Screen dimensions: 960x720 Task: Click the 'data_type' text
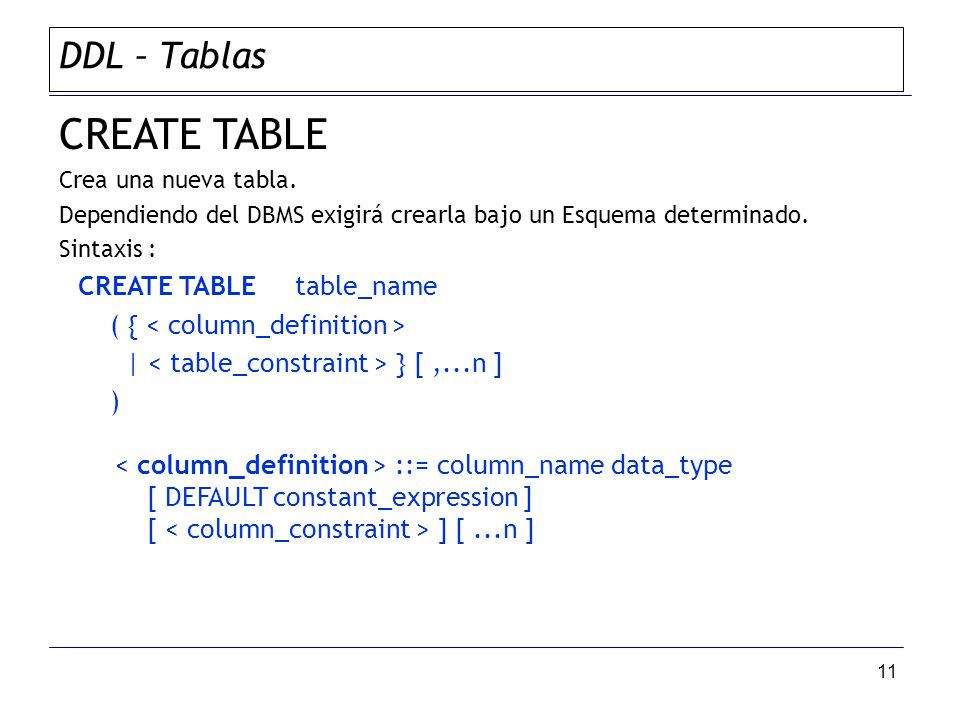672,465
